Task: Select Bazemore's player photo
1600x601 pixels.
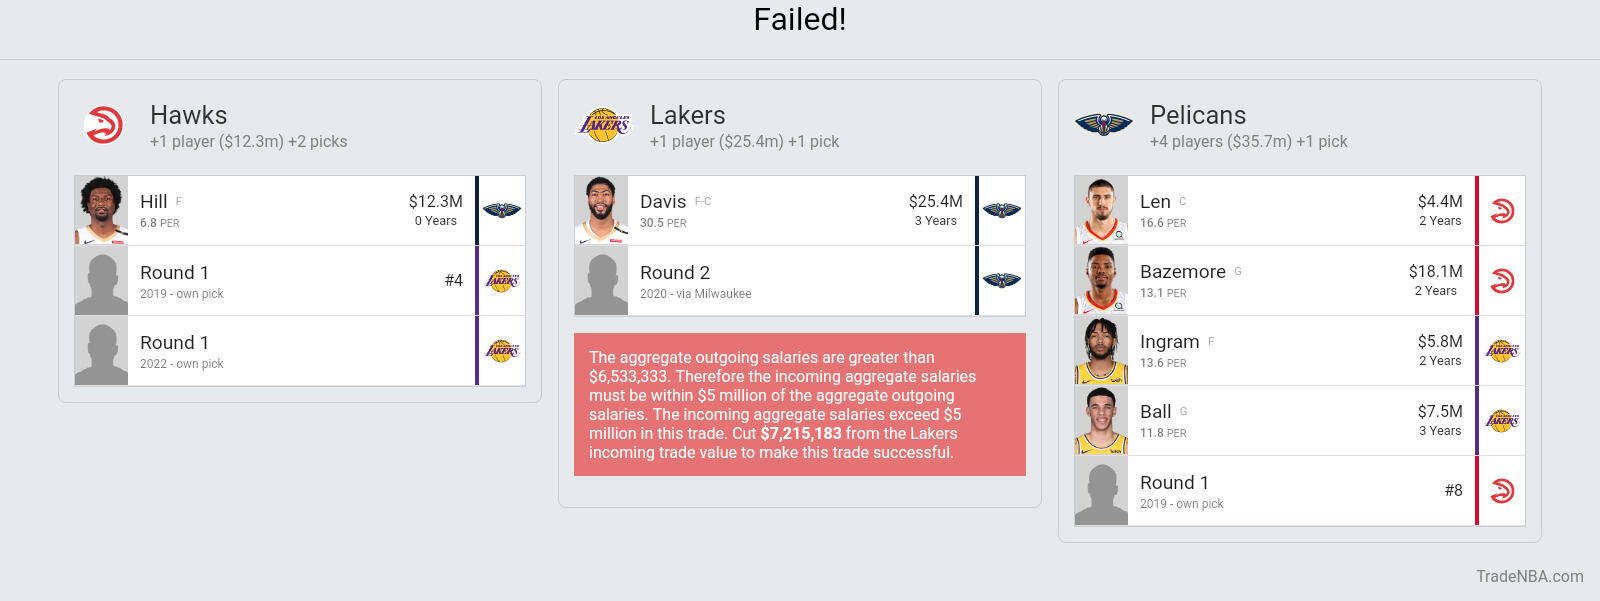Action: (x=1101, y=281)
